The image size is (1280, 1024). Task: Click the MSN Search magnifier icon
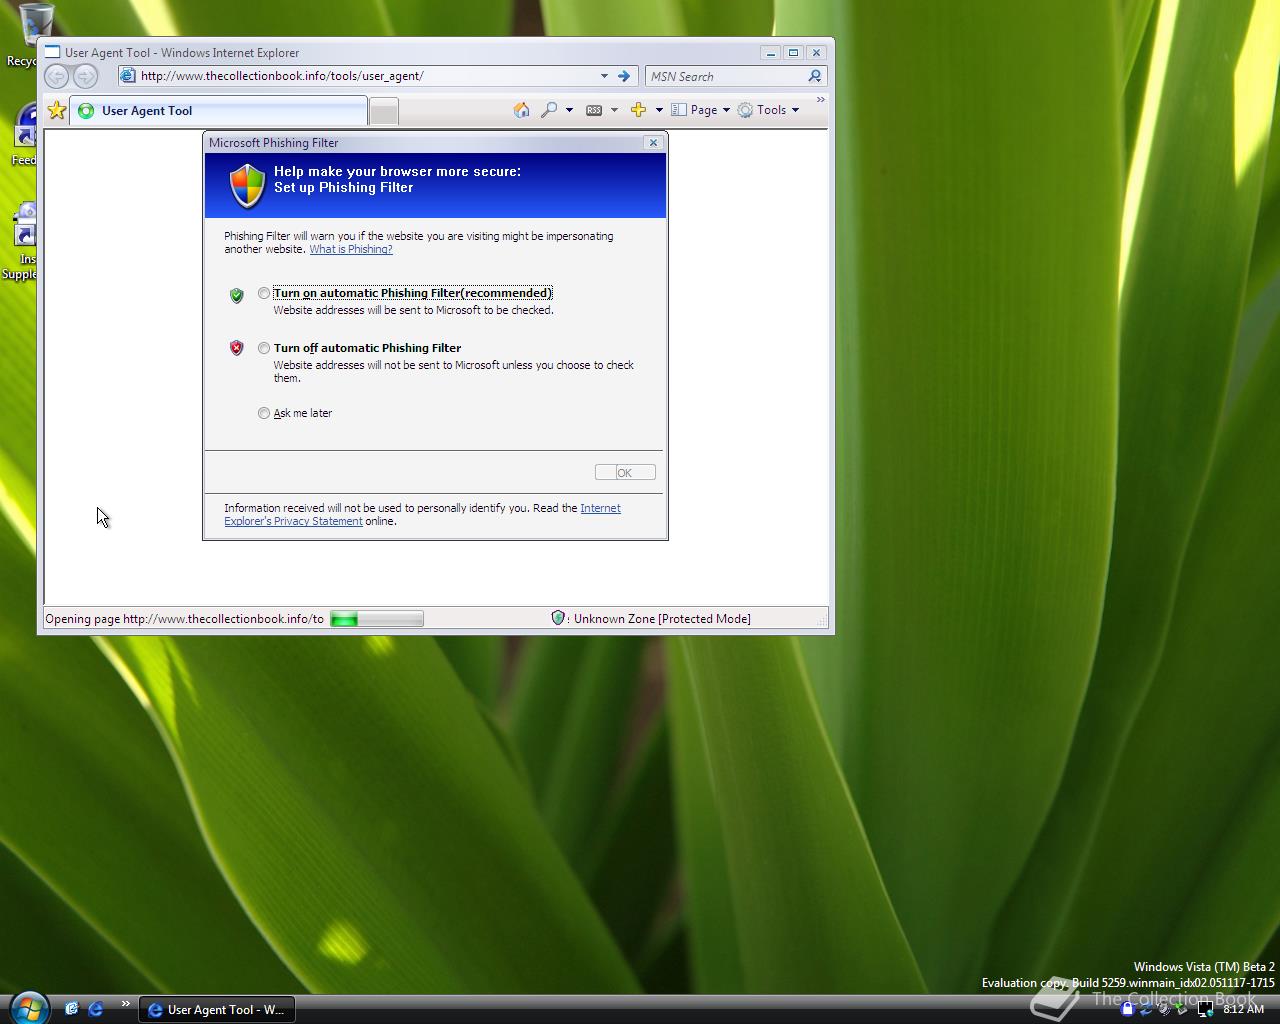click(x=815, y=76)
